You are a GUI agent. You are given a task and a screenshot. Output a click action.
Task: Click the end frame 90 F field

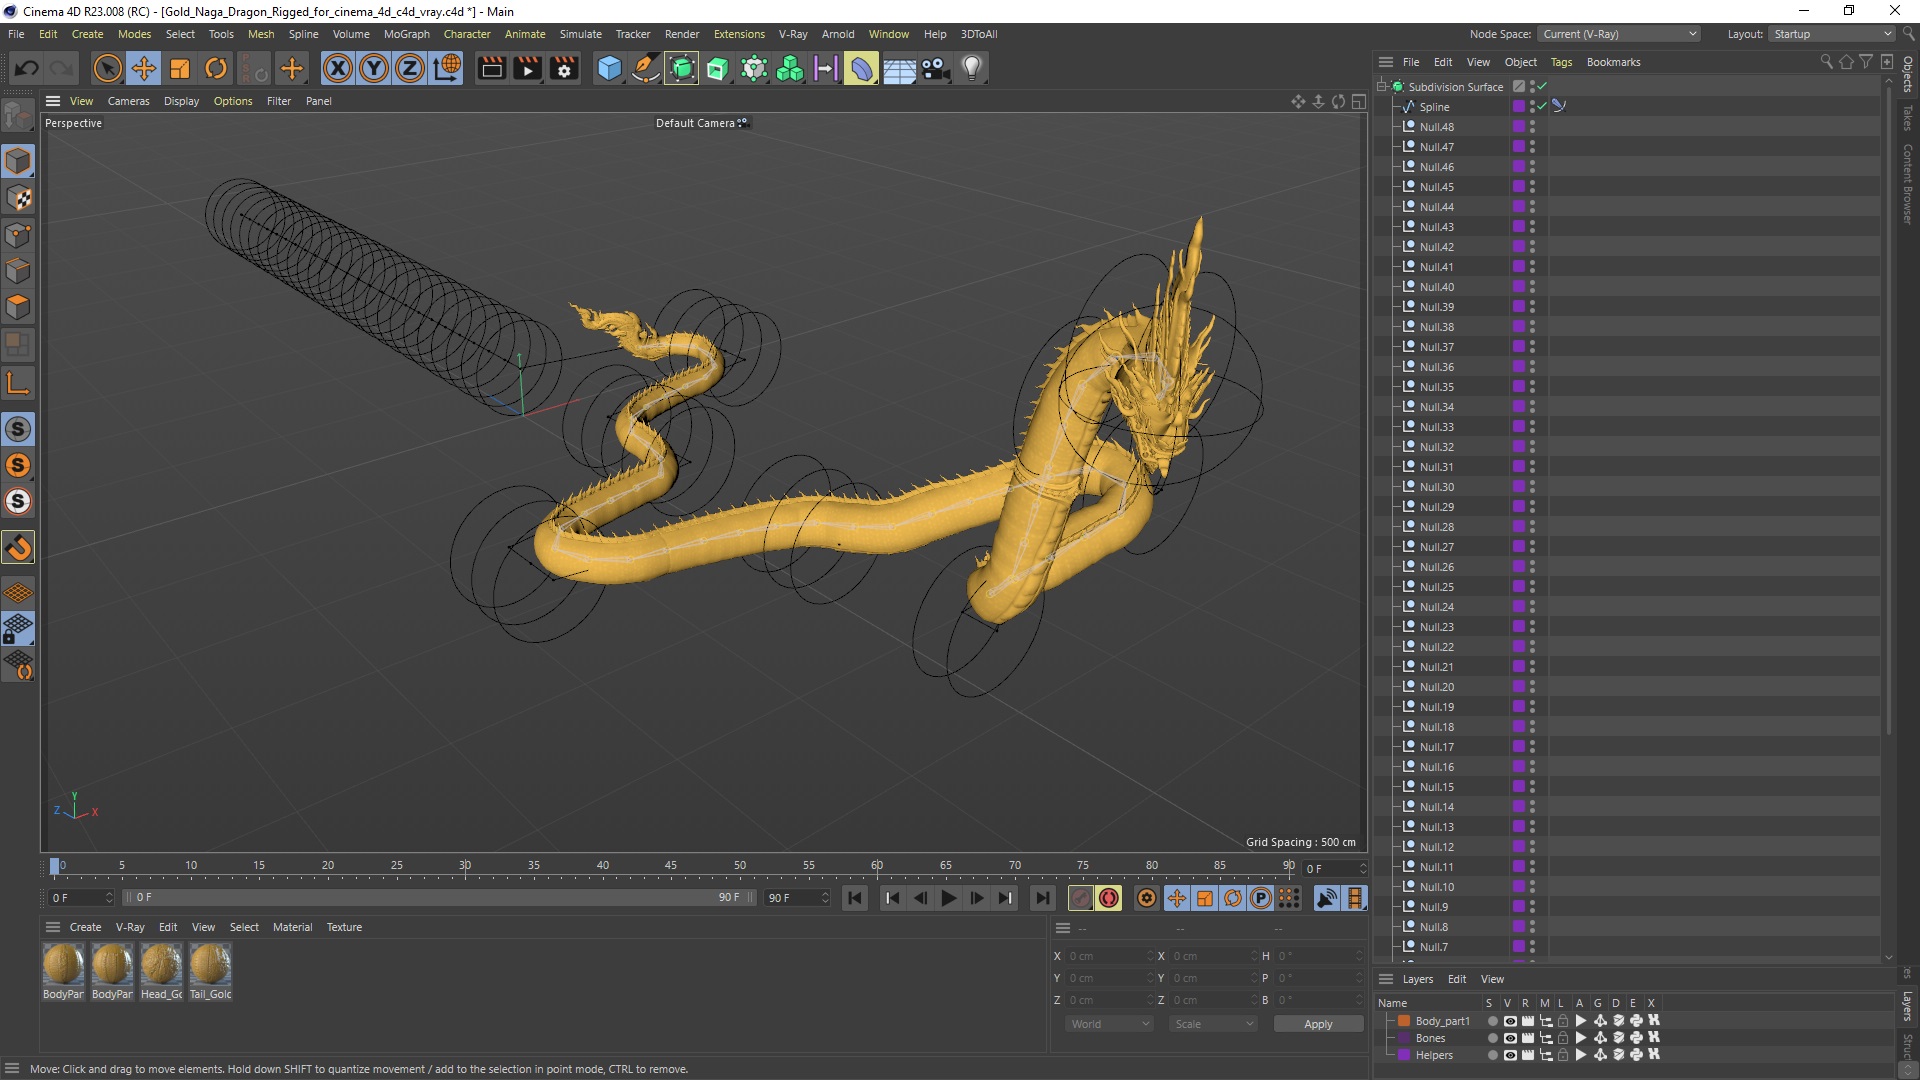(797, 898)
